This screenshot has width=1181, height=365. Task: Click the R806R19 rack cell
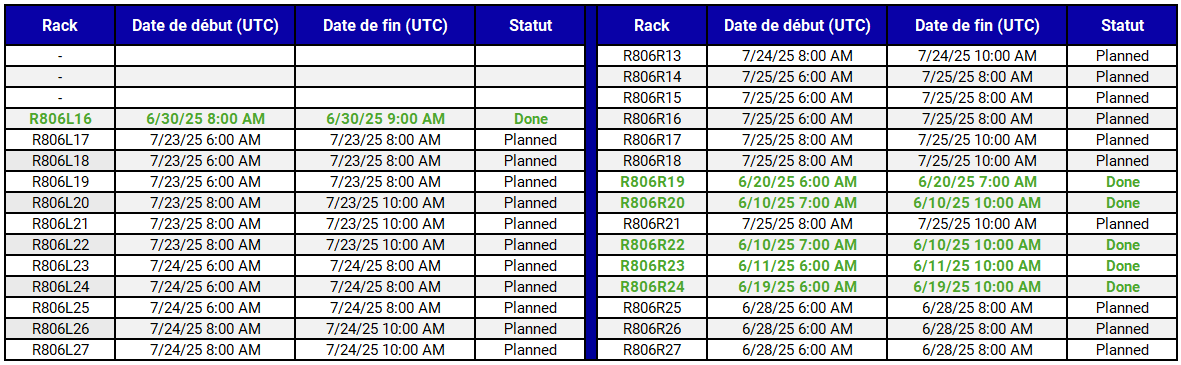(x=652, y=182)
